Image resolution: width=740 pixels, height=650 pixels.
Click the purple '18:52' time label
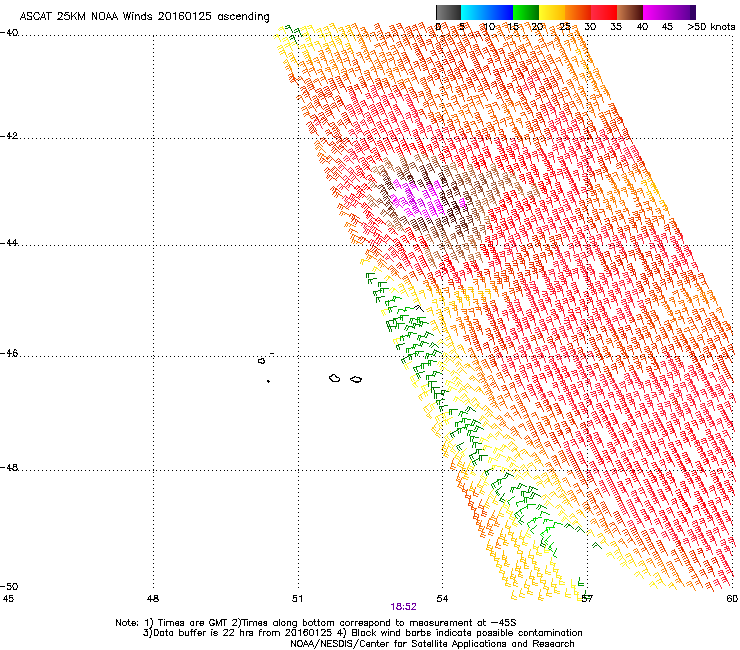click(x=403, y=607)
